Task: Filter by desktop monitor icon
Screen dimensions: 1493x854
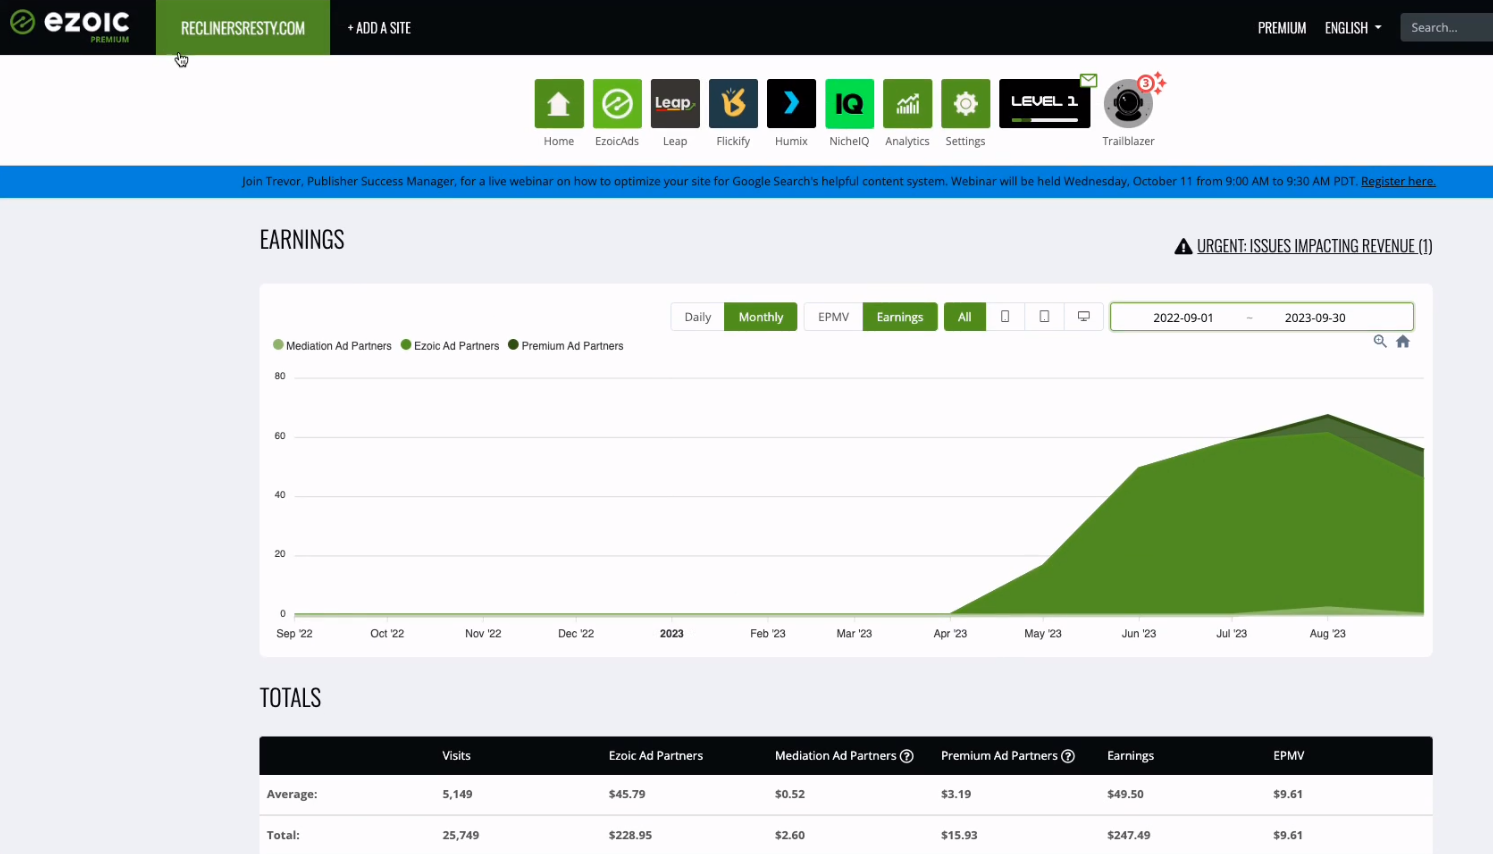Action: click(1083, 317)
